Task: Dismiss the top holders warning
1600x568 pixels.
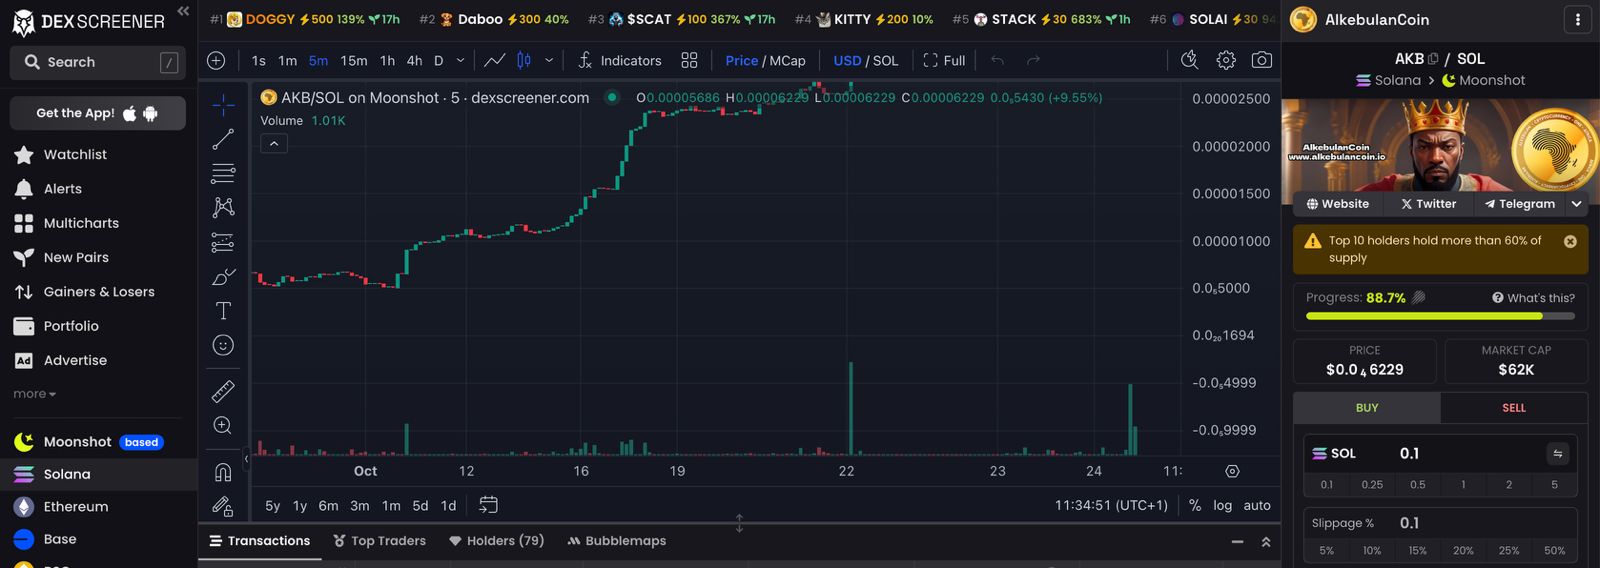Action: point(1570,241)
